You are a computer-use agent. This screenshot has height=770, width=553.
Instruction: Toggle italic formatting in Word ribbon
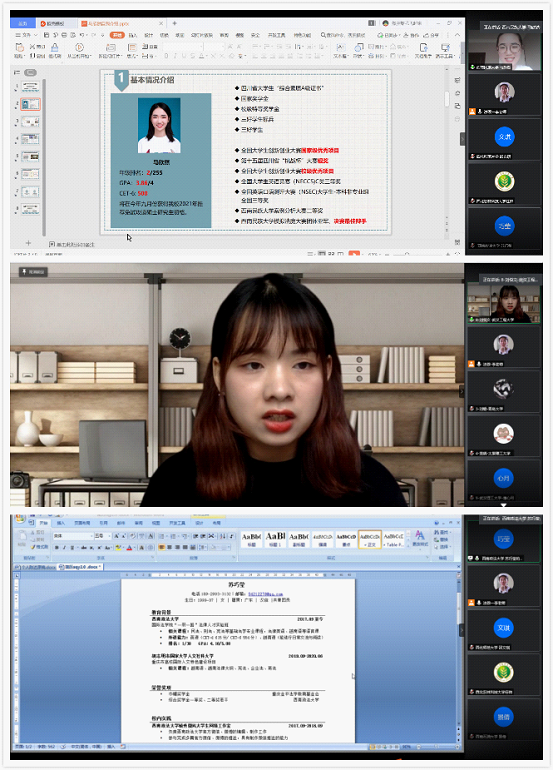(64, 547)
